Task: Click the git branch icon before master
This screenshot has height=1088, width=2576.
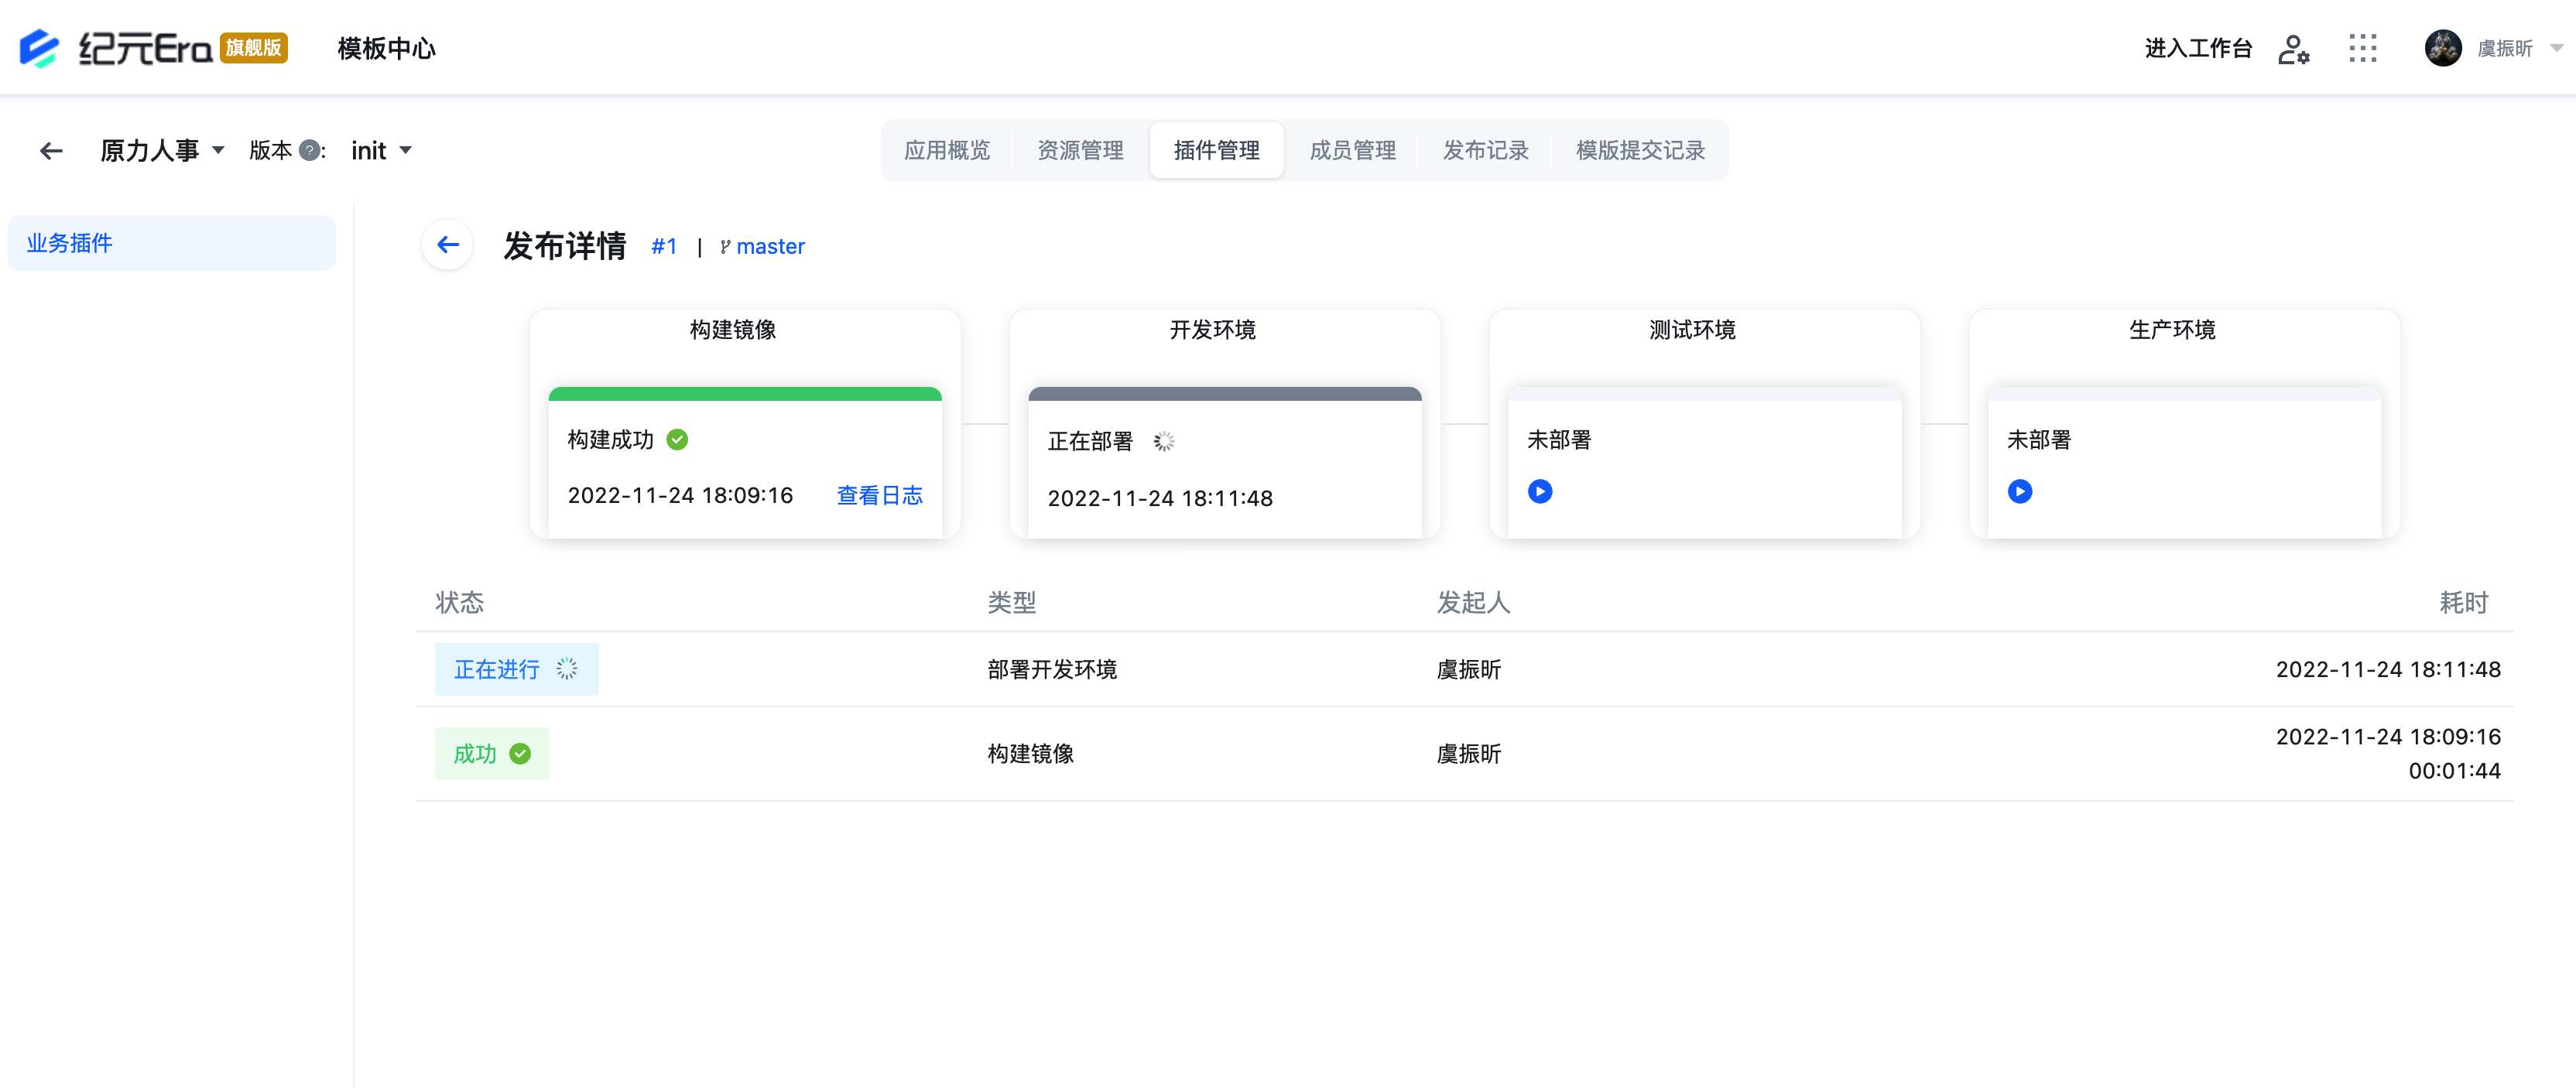Action: pos(726,247)
